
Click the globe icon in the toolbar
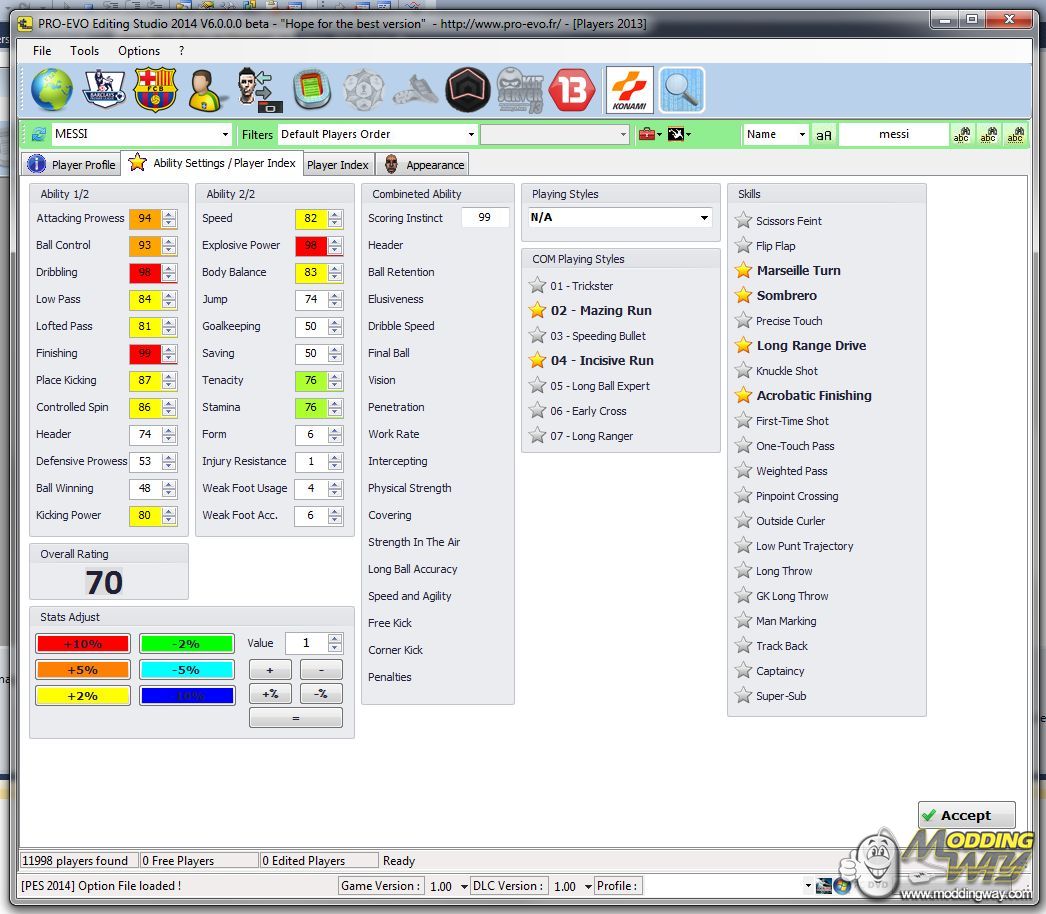pos(51,90)
